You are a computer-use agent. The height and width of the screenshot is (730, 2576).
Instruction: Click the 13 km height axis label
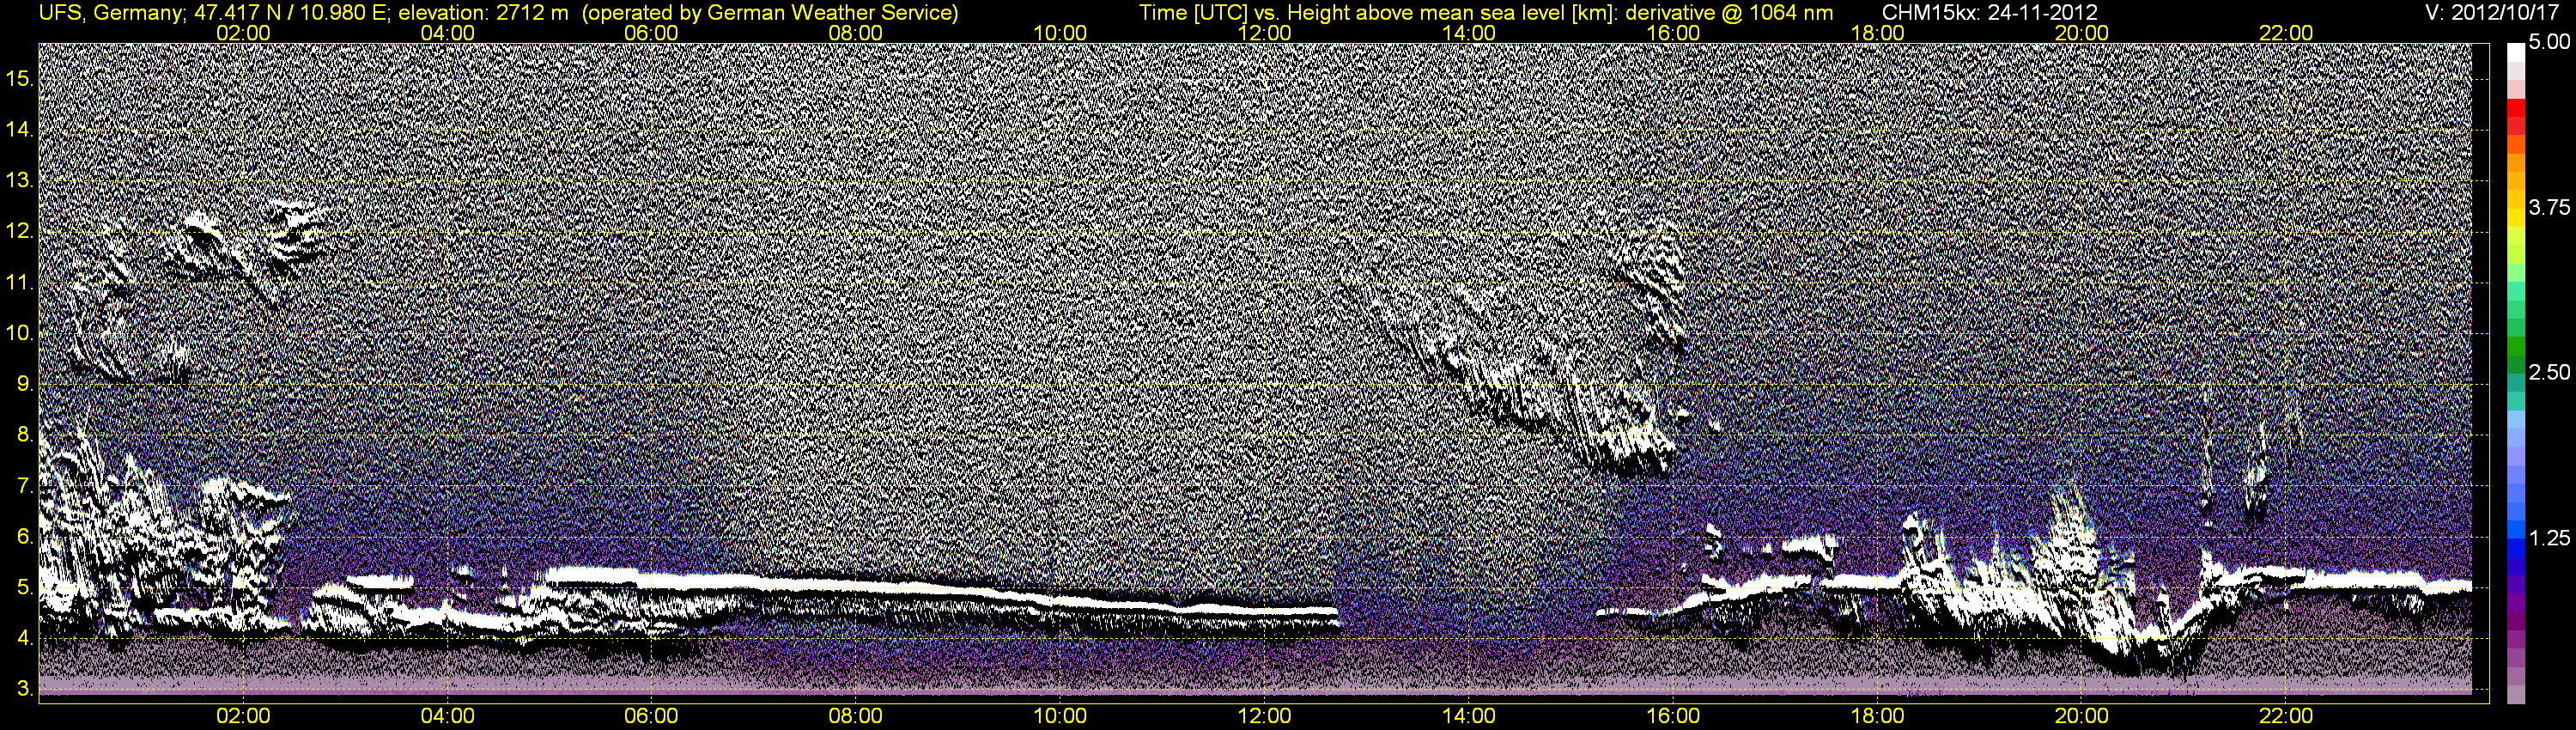20,181
